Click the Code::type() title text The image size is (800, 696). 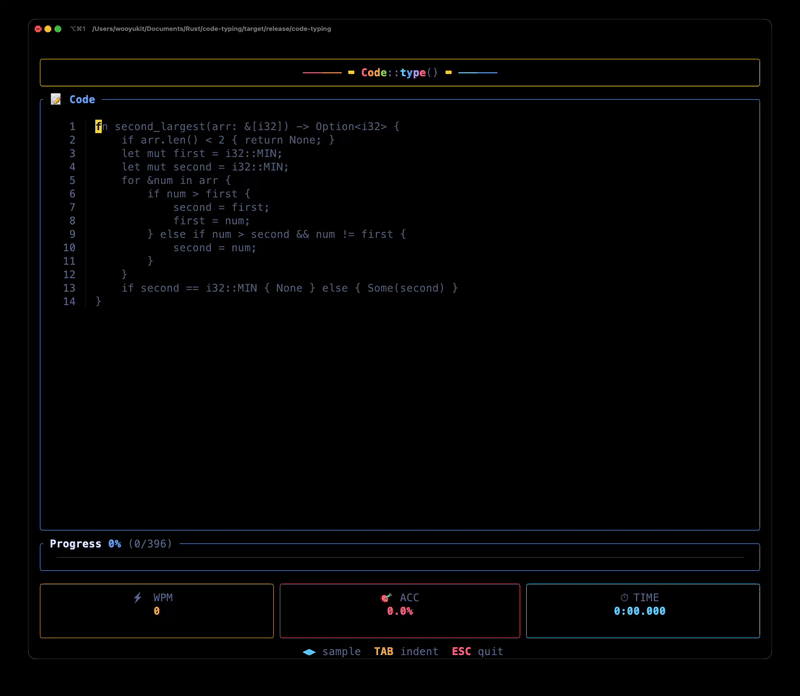coord(399,73)
